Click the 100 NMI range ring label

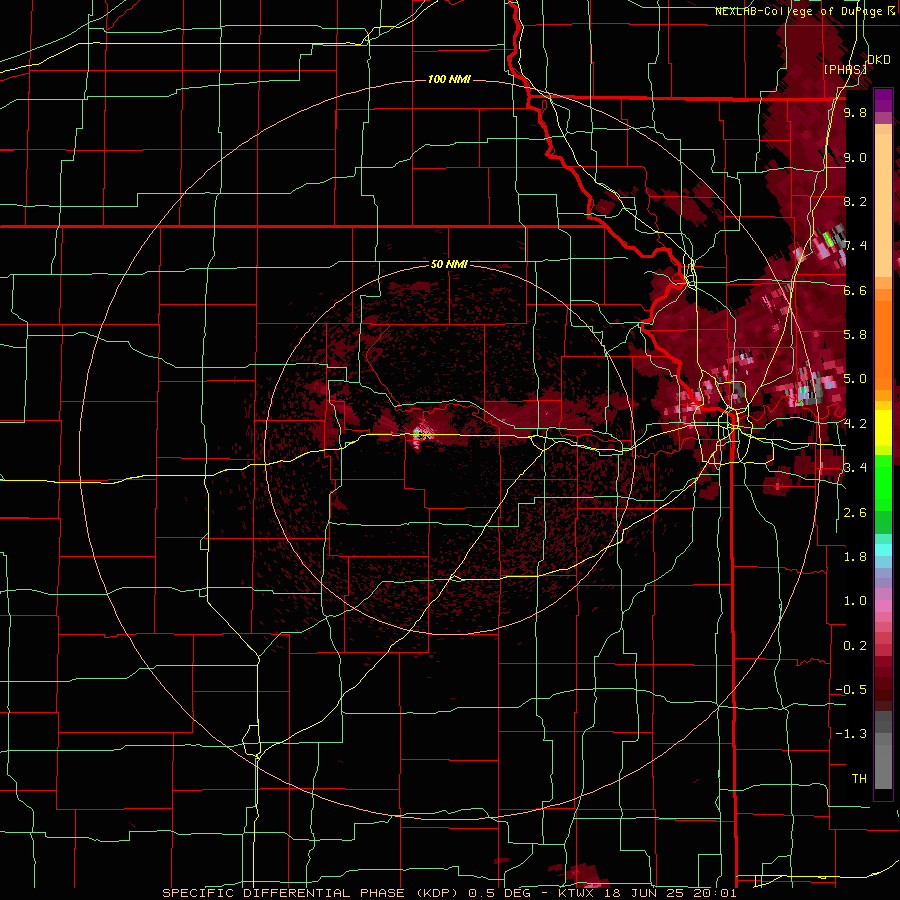(449, 79)
